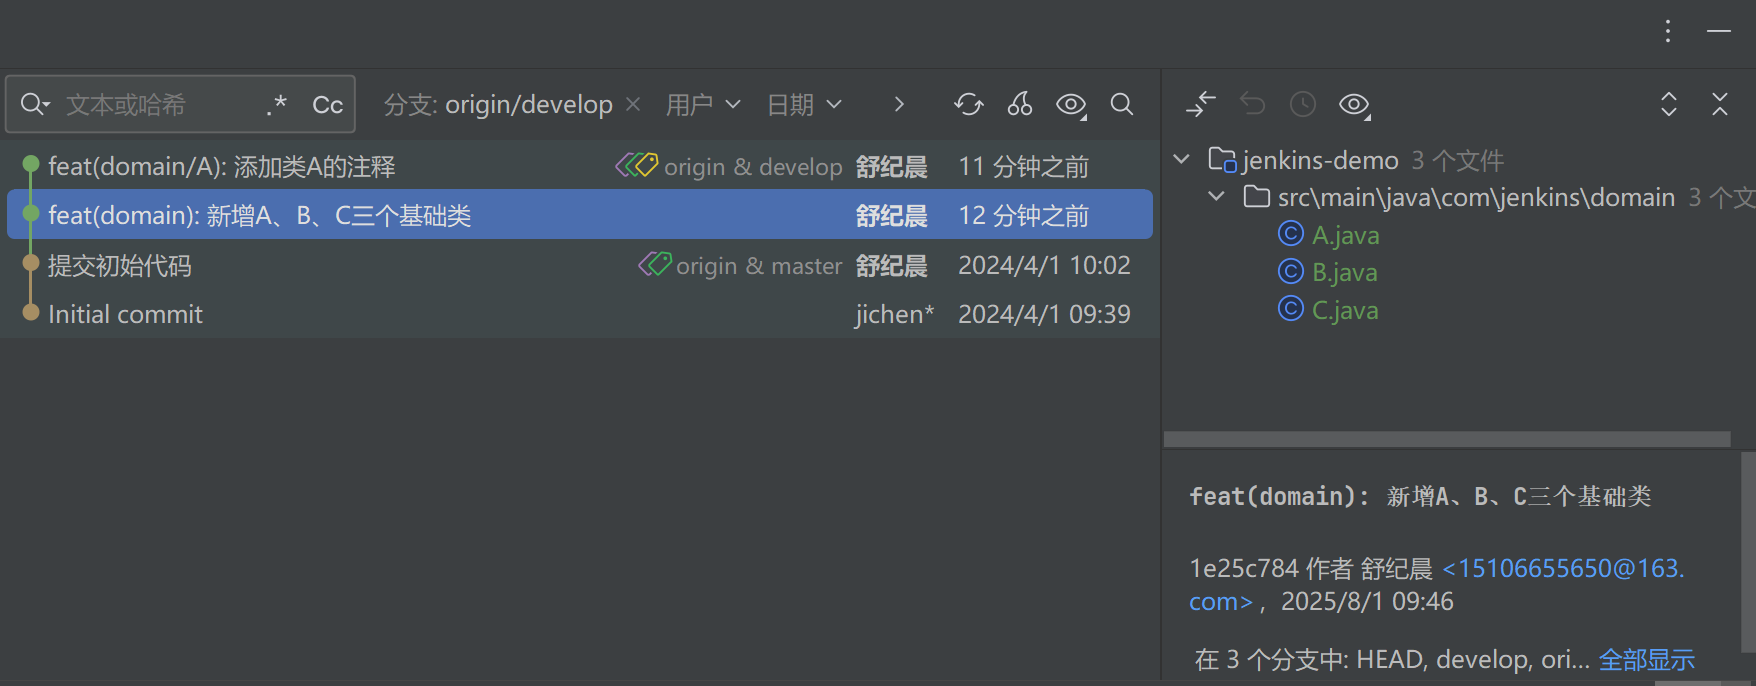Image resolution: width=1756 pixels, height=686 pixels.
Task: Click the revert changes icon
Action: point(1252,104)
